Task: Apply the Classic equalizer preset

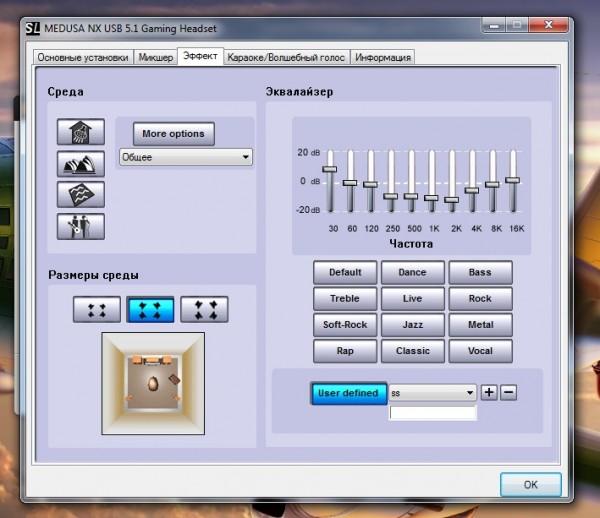Action: [413, 351]
